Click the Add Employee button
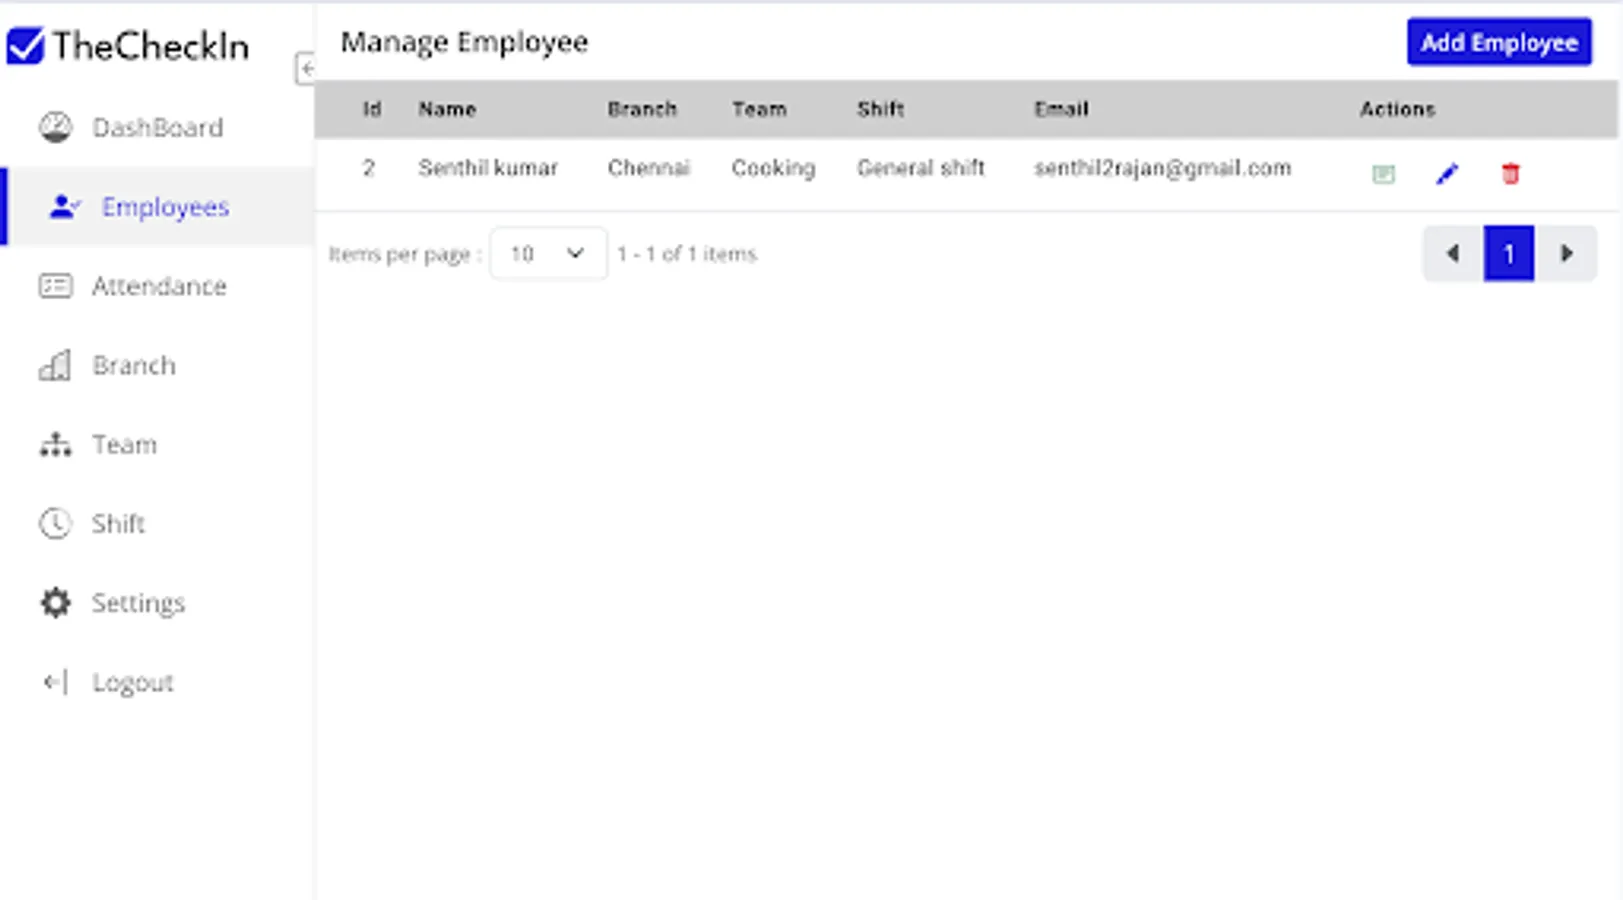The width and height of the screenshot is (1623, 900). tap(1498, 42)
